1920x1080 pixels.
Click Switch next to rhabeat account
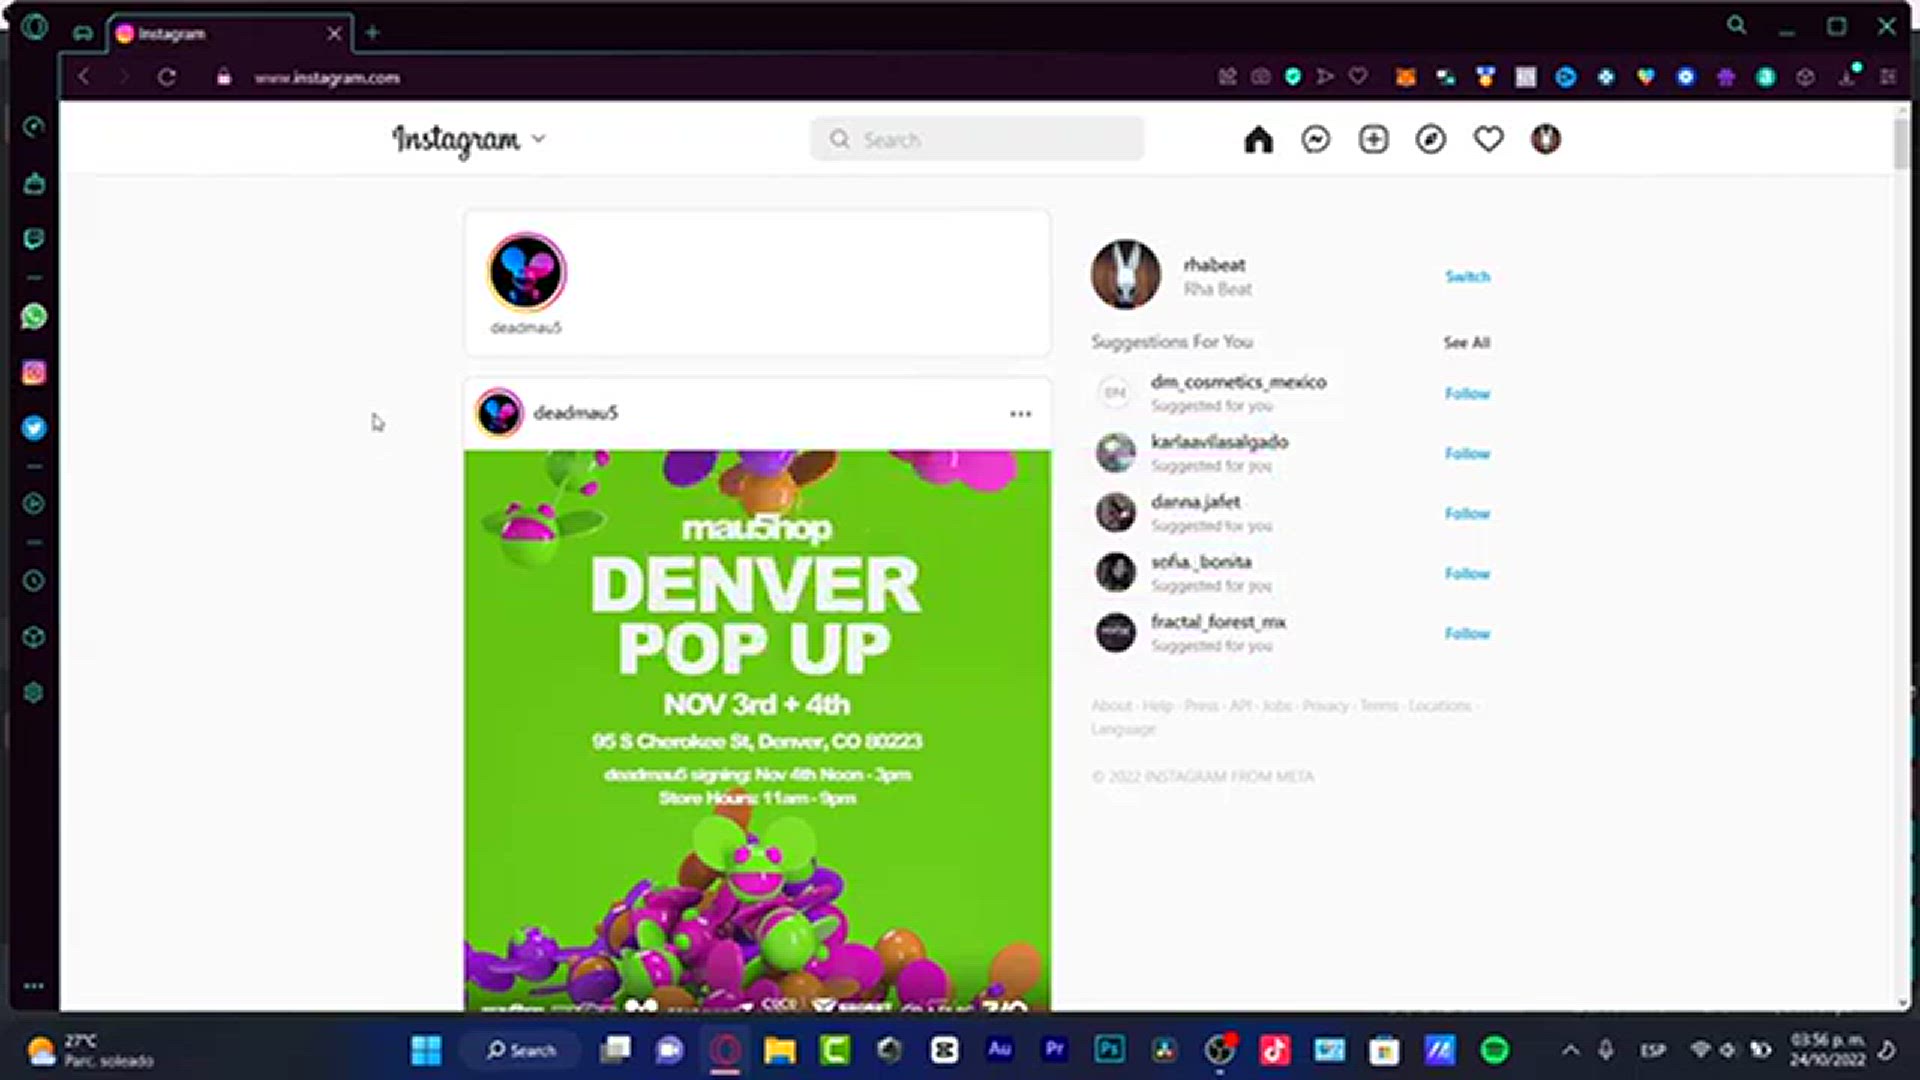(x=1467, y=277)
